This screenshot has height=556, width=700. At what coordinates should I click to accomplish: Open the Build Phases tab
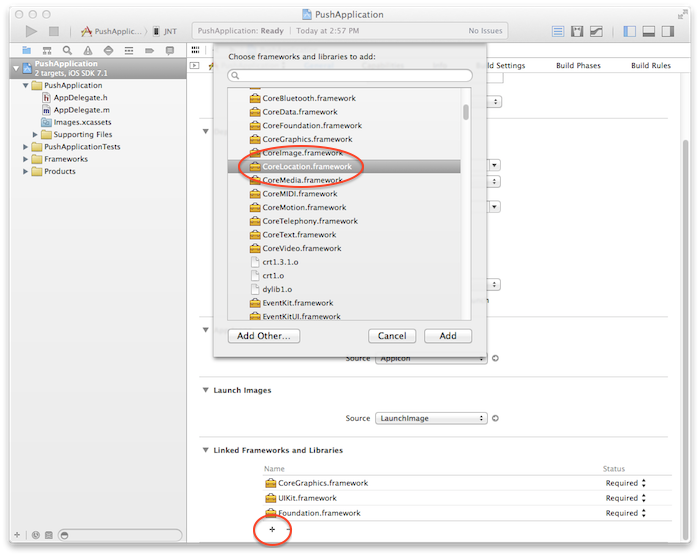click(x=578, y=65)
